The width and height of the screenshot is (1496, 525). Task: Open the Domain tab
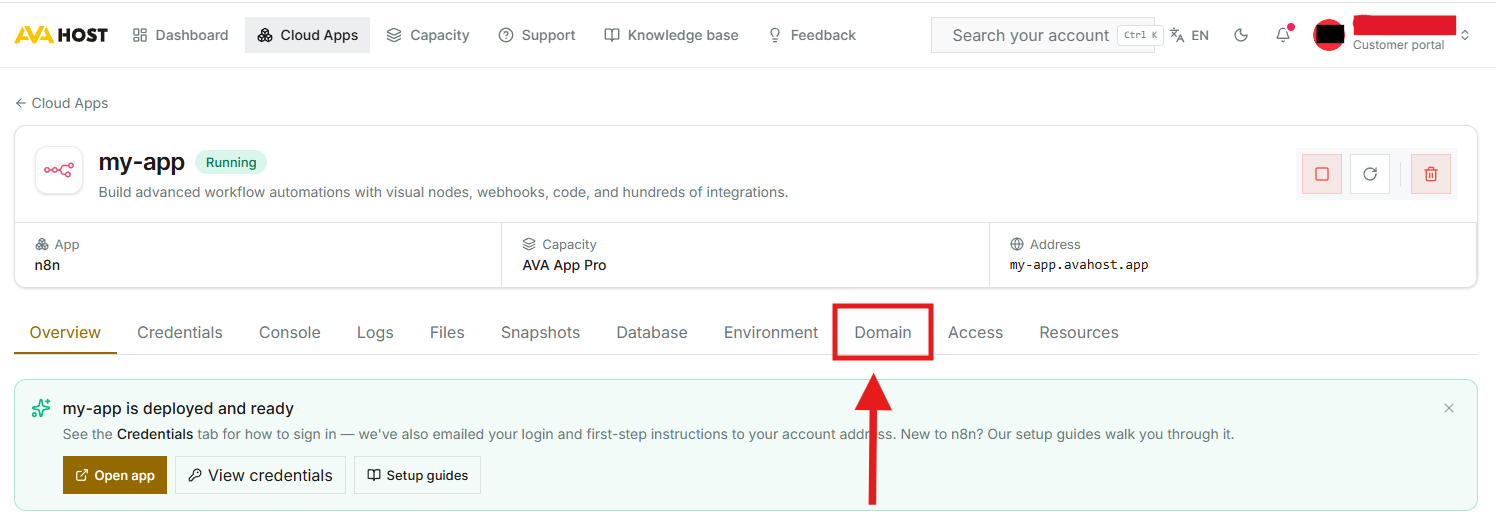click(x=883, y=332)
